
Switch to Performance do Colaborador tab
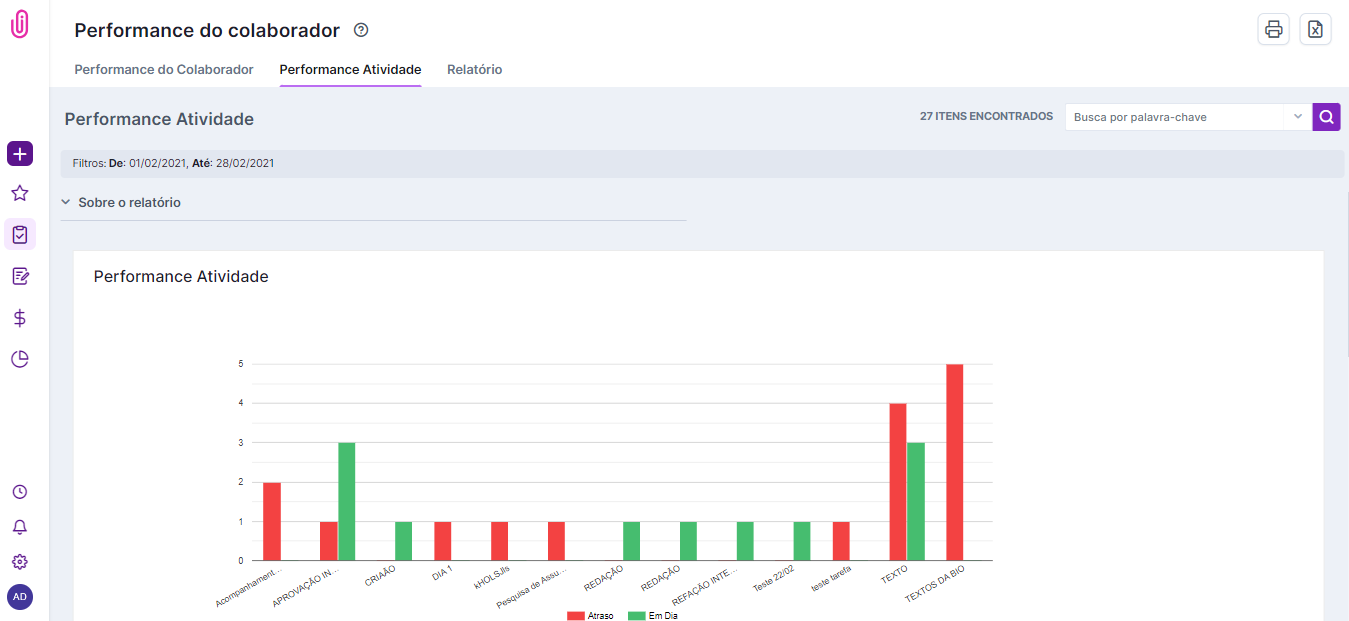[164, 70]
